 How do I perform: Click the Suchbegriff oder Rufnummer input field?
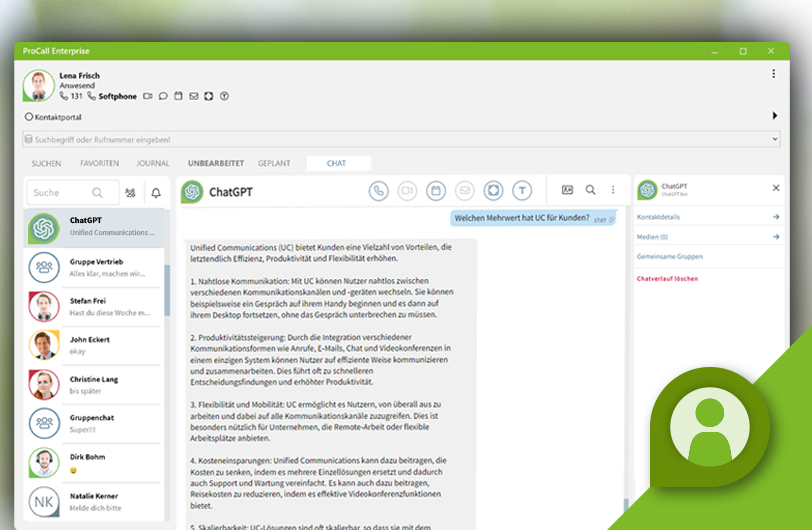(401, 139)
